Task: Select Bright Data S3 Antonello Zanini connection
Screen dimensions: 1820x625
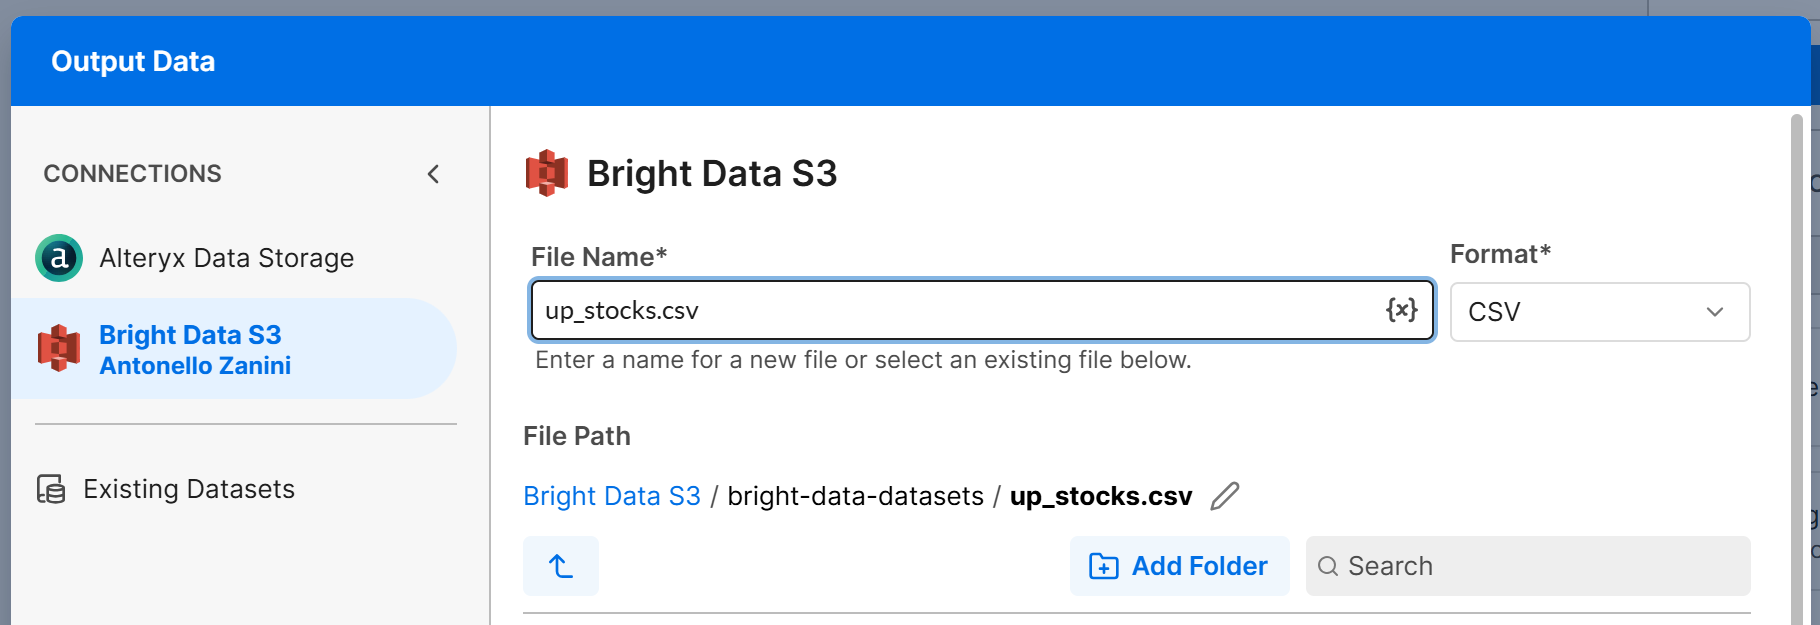Action: (x=234, y=349)
